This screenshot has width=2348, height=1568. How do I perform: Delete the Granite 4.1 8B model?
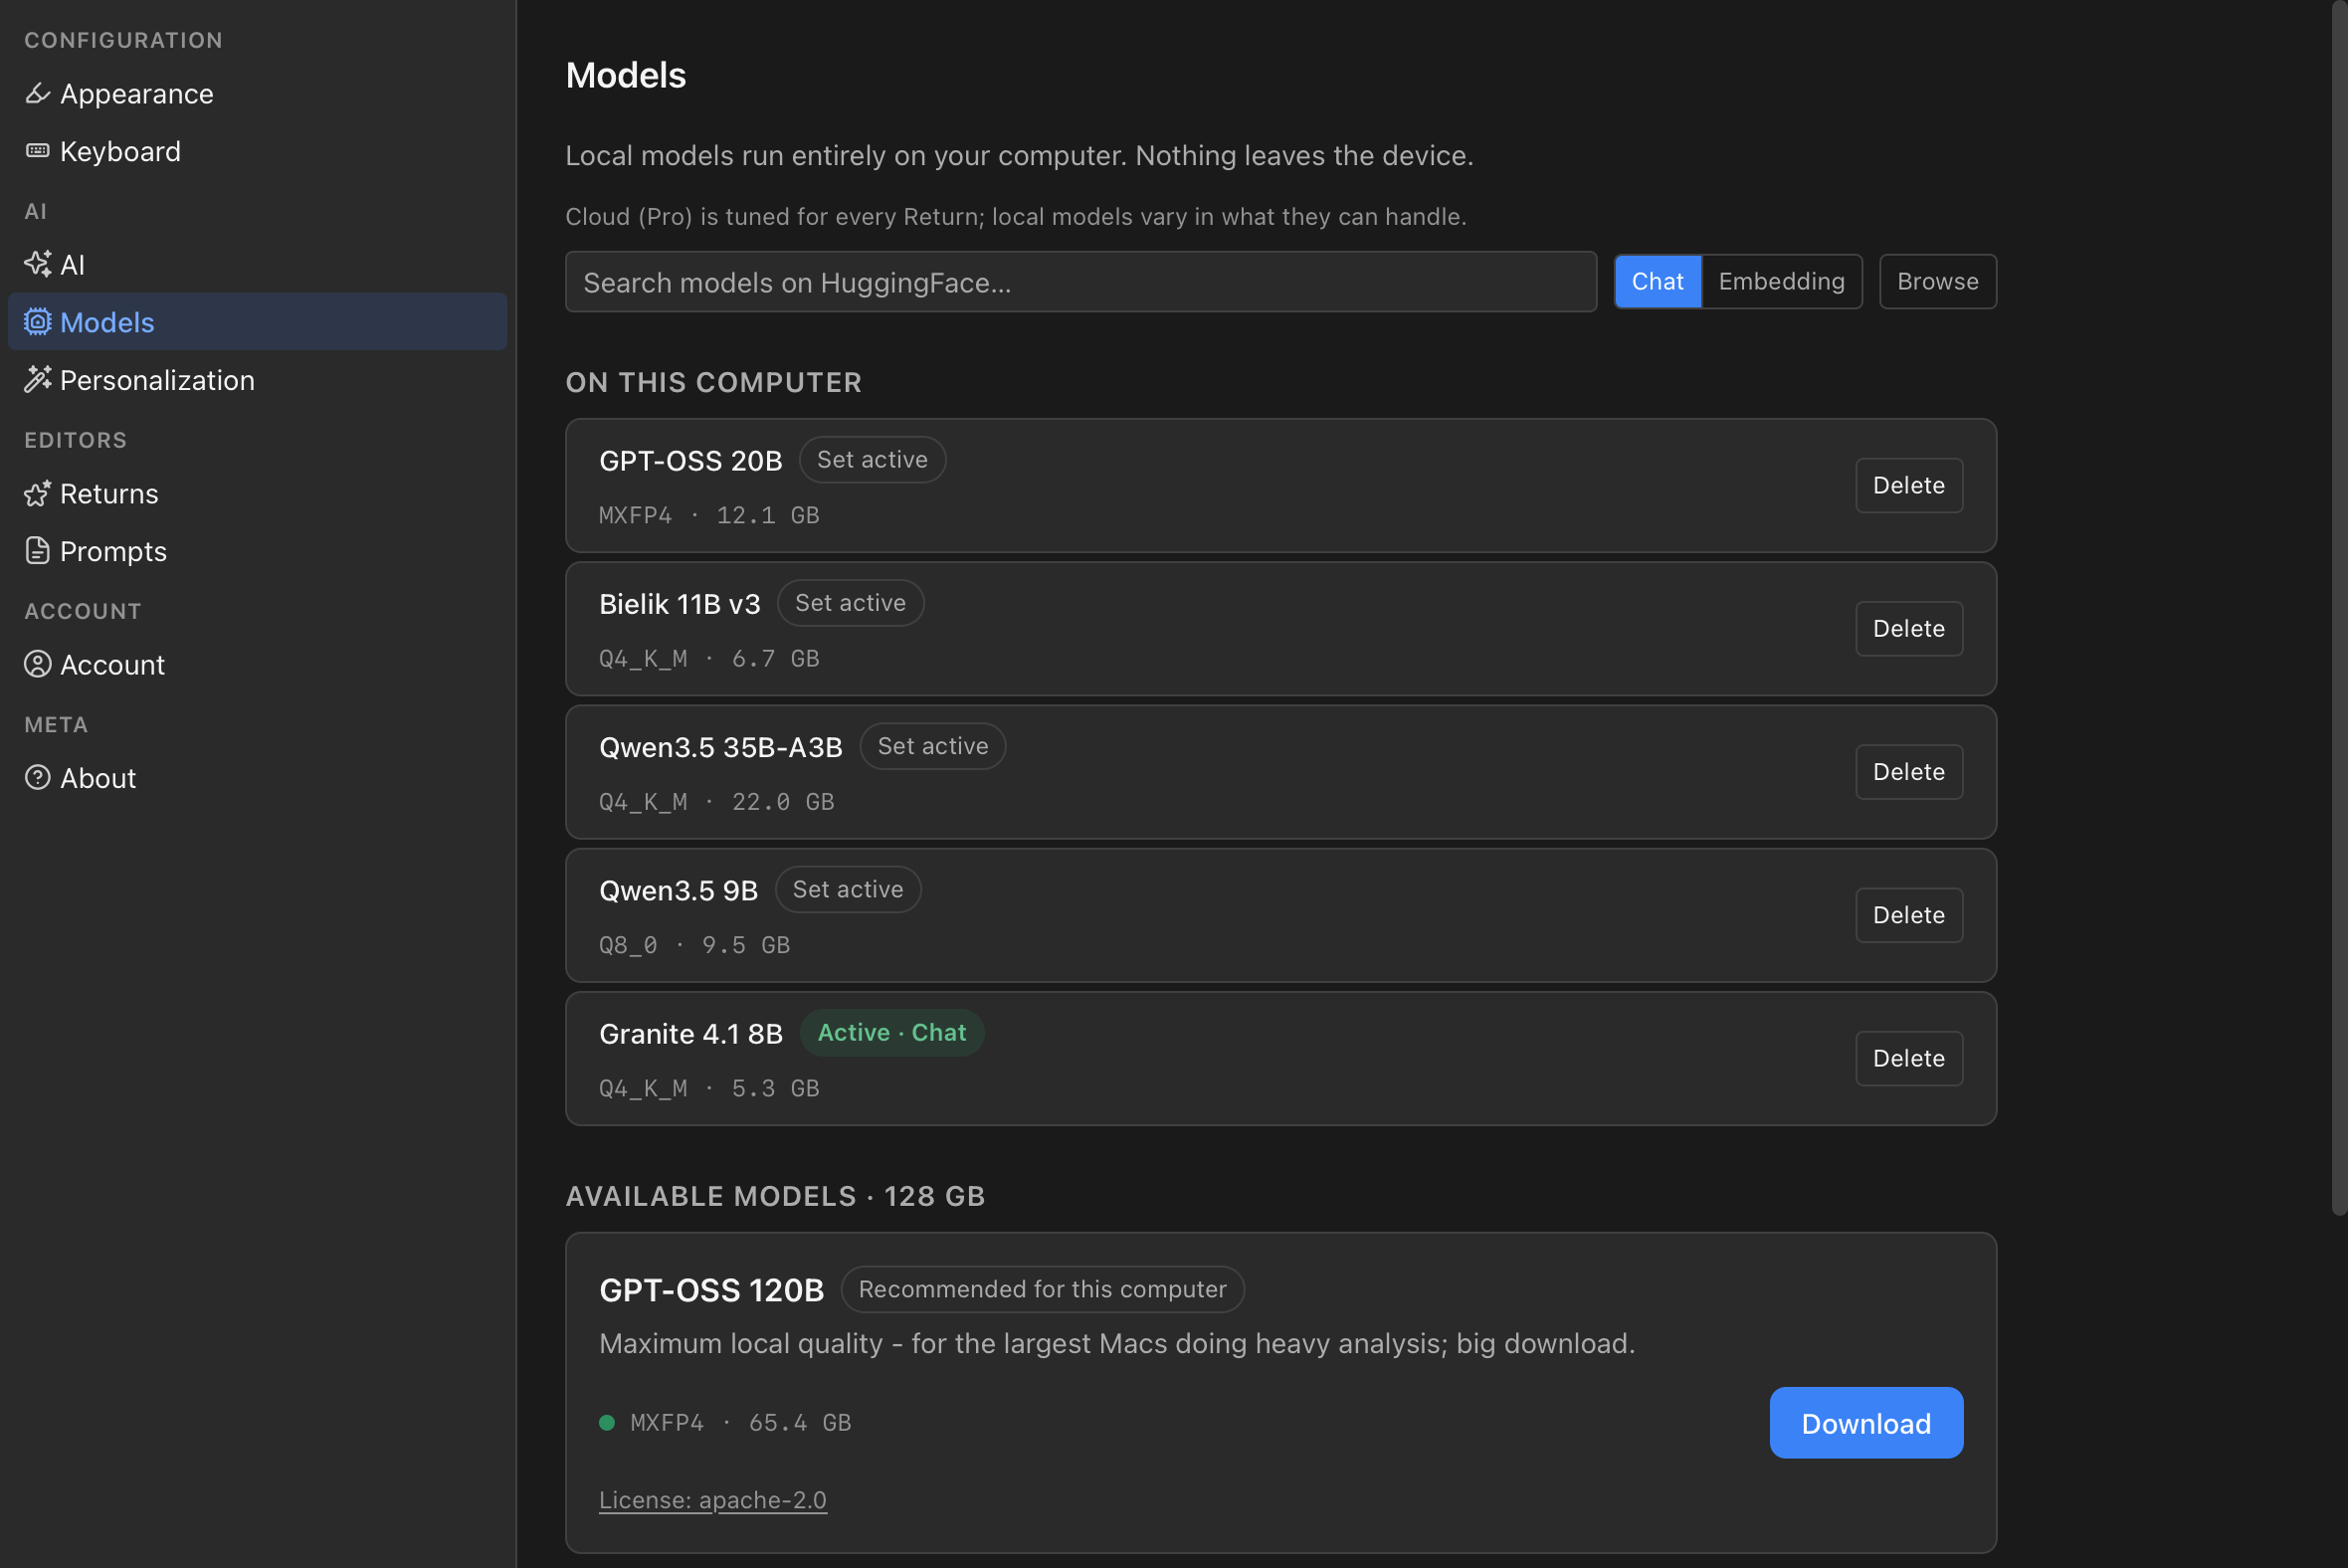(1908, 1058)
